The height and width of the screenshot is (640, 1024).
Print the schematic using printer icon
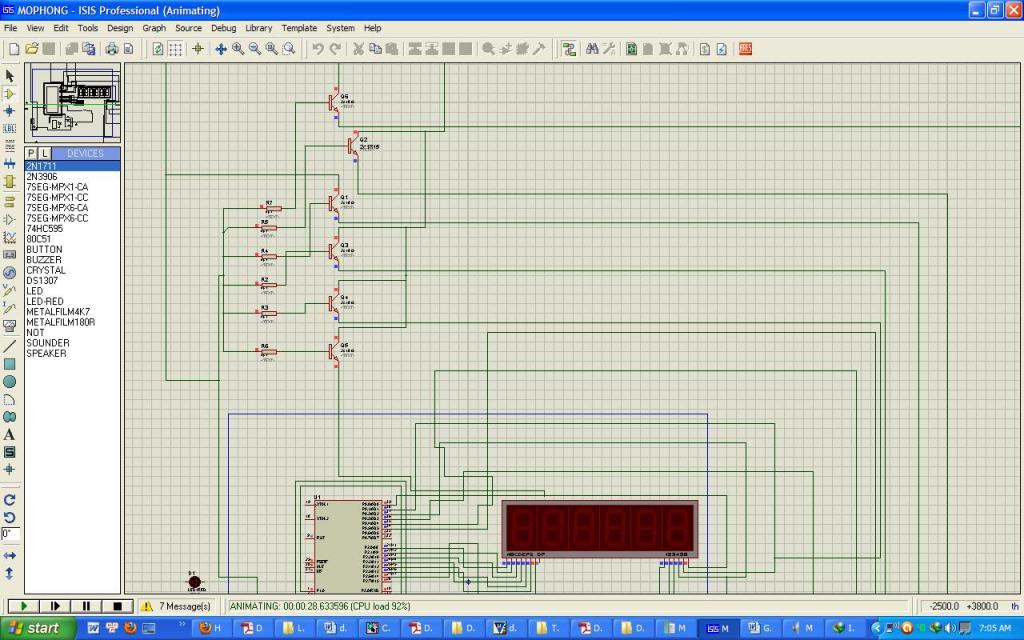(112, 48)
